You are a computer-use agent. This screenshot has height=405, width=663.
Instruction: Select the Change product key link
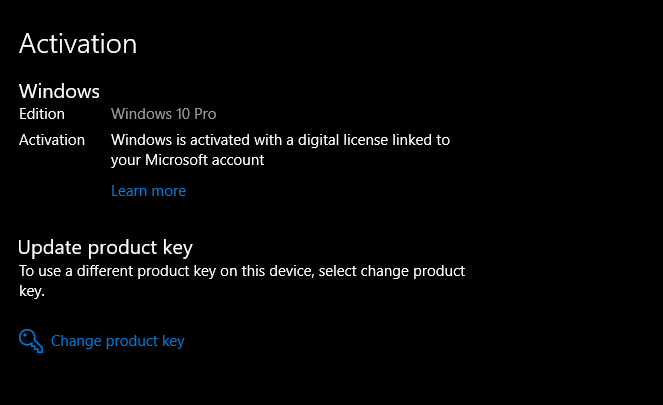pos(118,341)
